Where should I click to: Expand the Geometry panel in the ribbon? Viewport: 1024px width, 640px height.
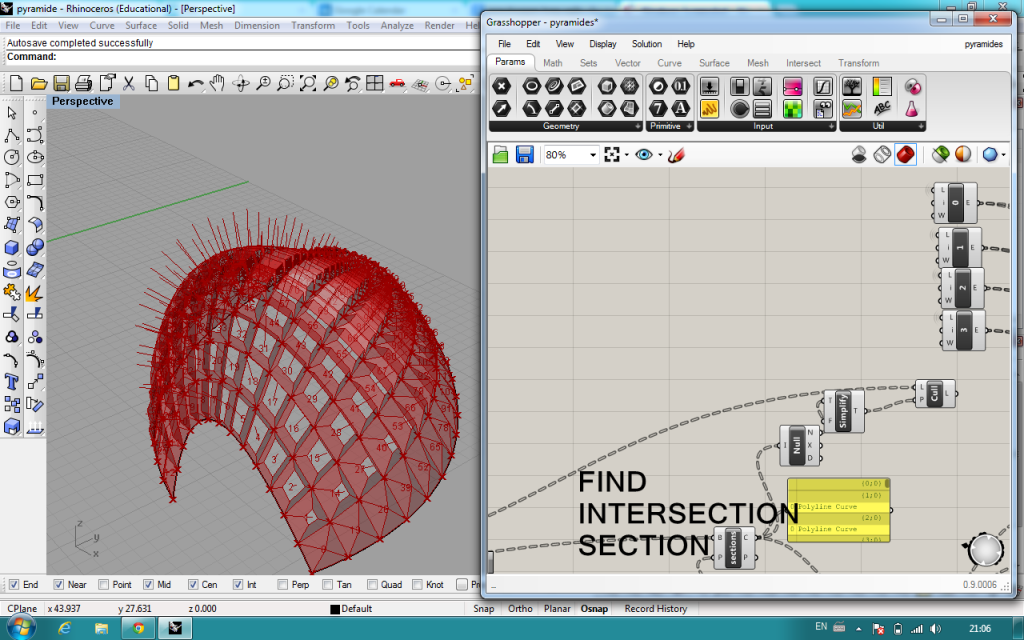click(x=637, y=127)
